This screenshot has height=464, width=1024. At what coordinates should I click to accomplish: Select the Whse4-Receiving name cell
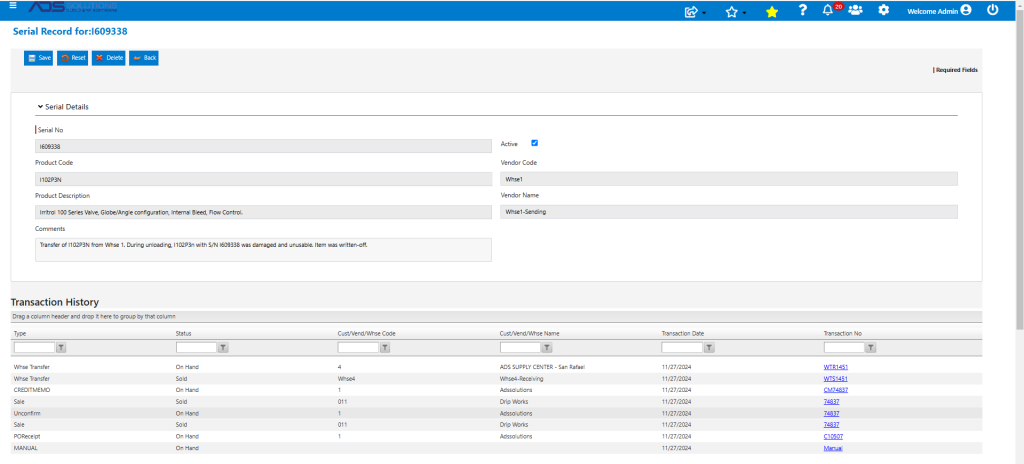click(521, 378)
